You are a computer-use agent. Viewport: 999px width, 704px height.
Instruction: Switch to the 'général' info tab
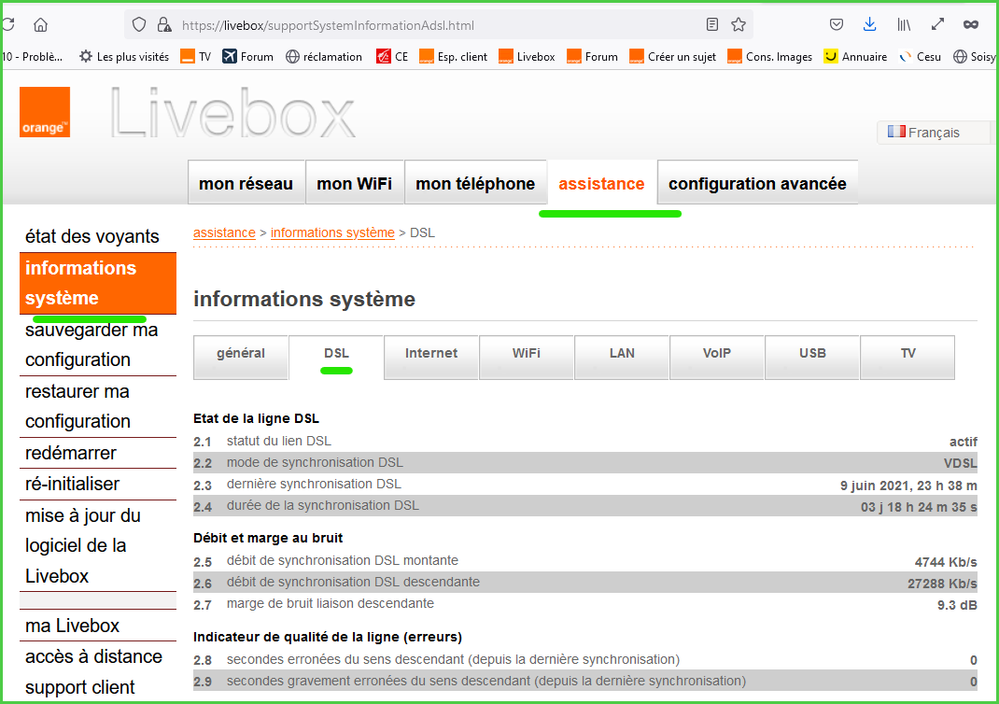click(241, 357)
